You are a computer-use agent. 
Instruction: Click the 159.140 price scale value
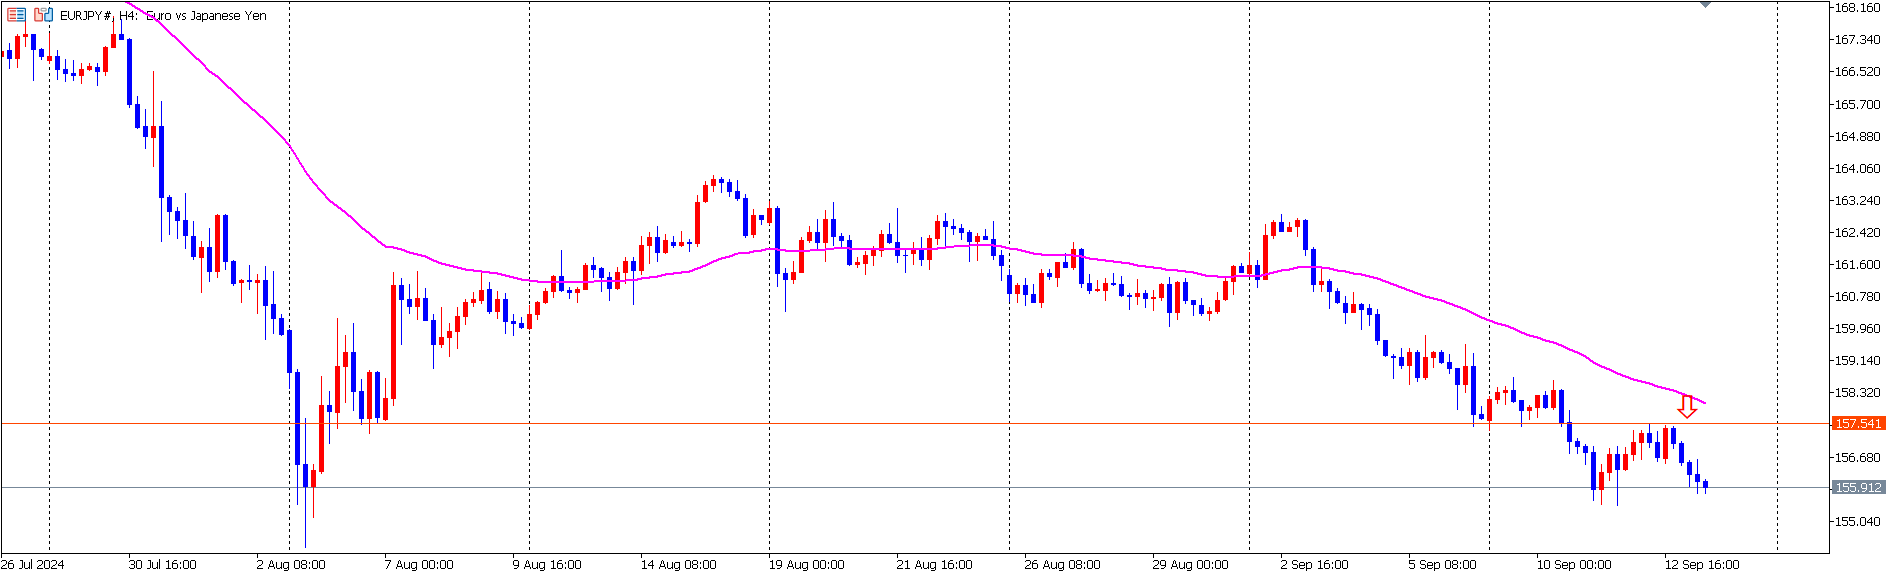(x=1858, y=360)
